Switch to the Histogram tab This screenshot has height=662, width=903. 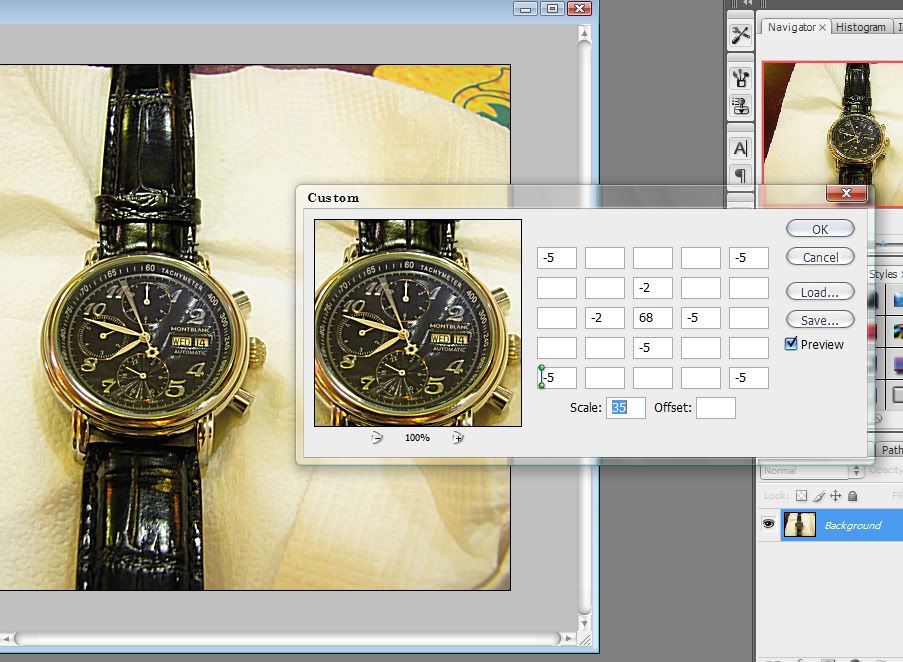pyautogui.click(x=861, y=27)
